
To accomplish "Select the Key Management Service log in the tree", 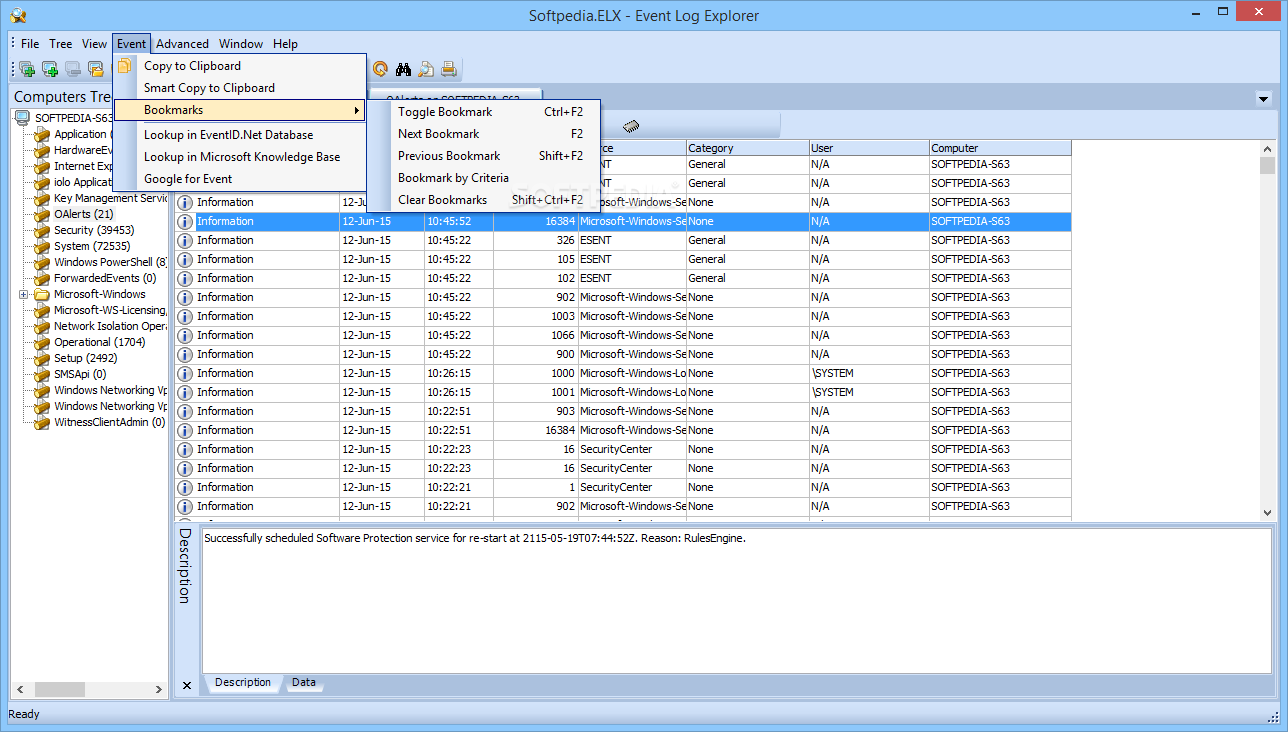I will tap(110, 198).
